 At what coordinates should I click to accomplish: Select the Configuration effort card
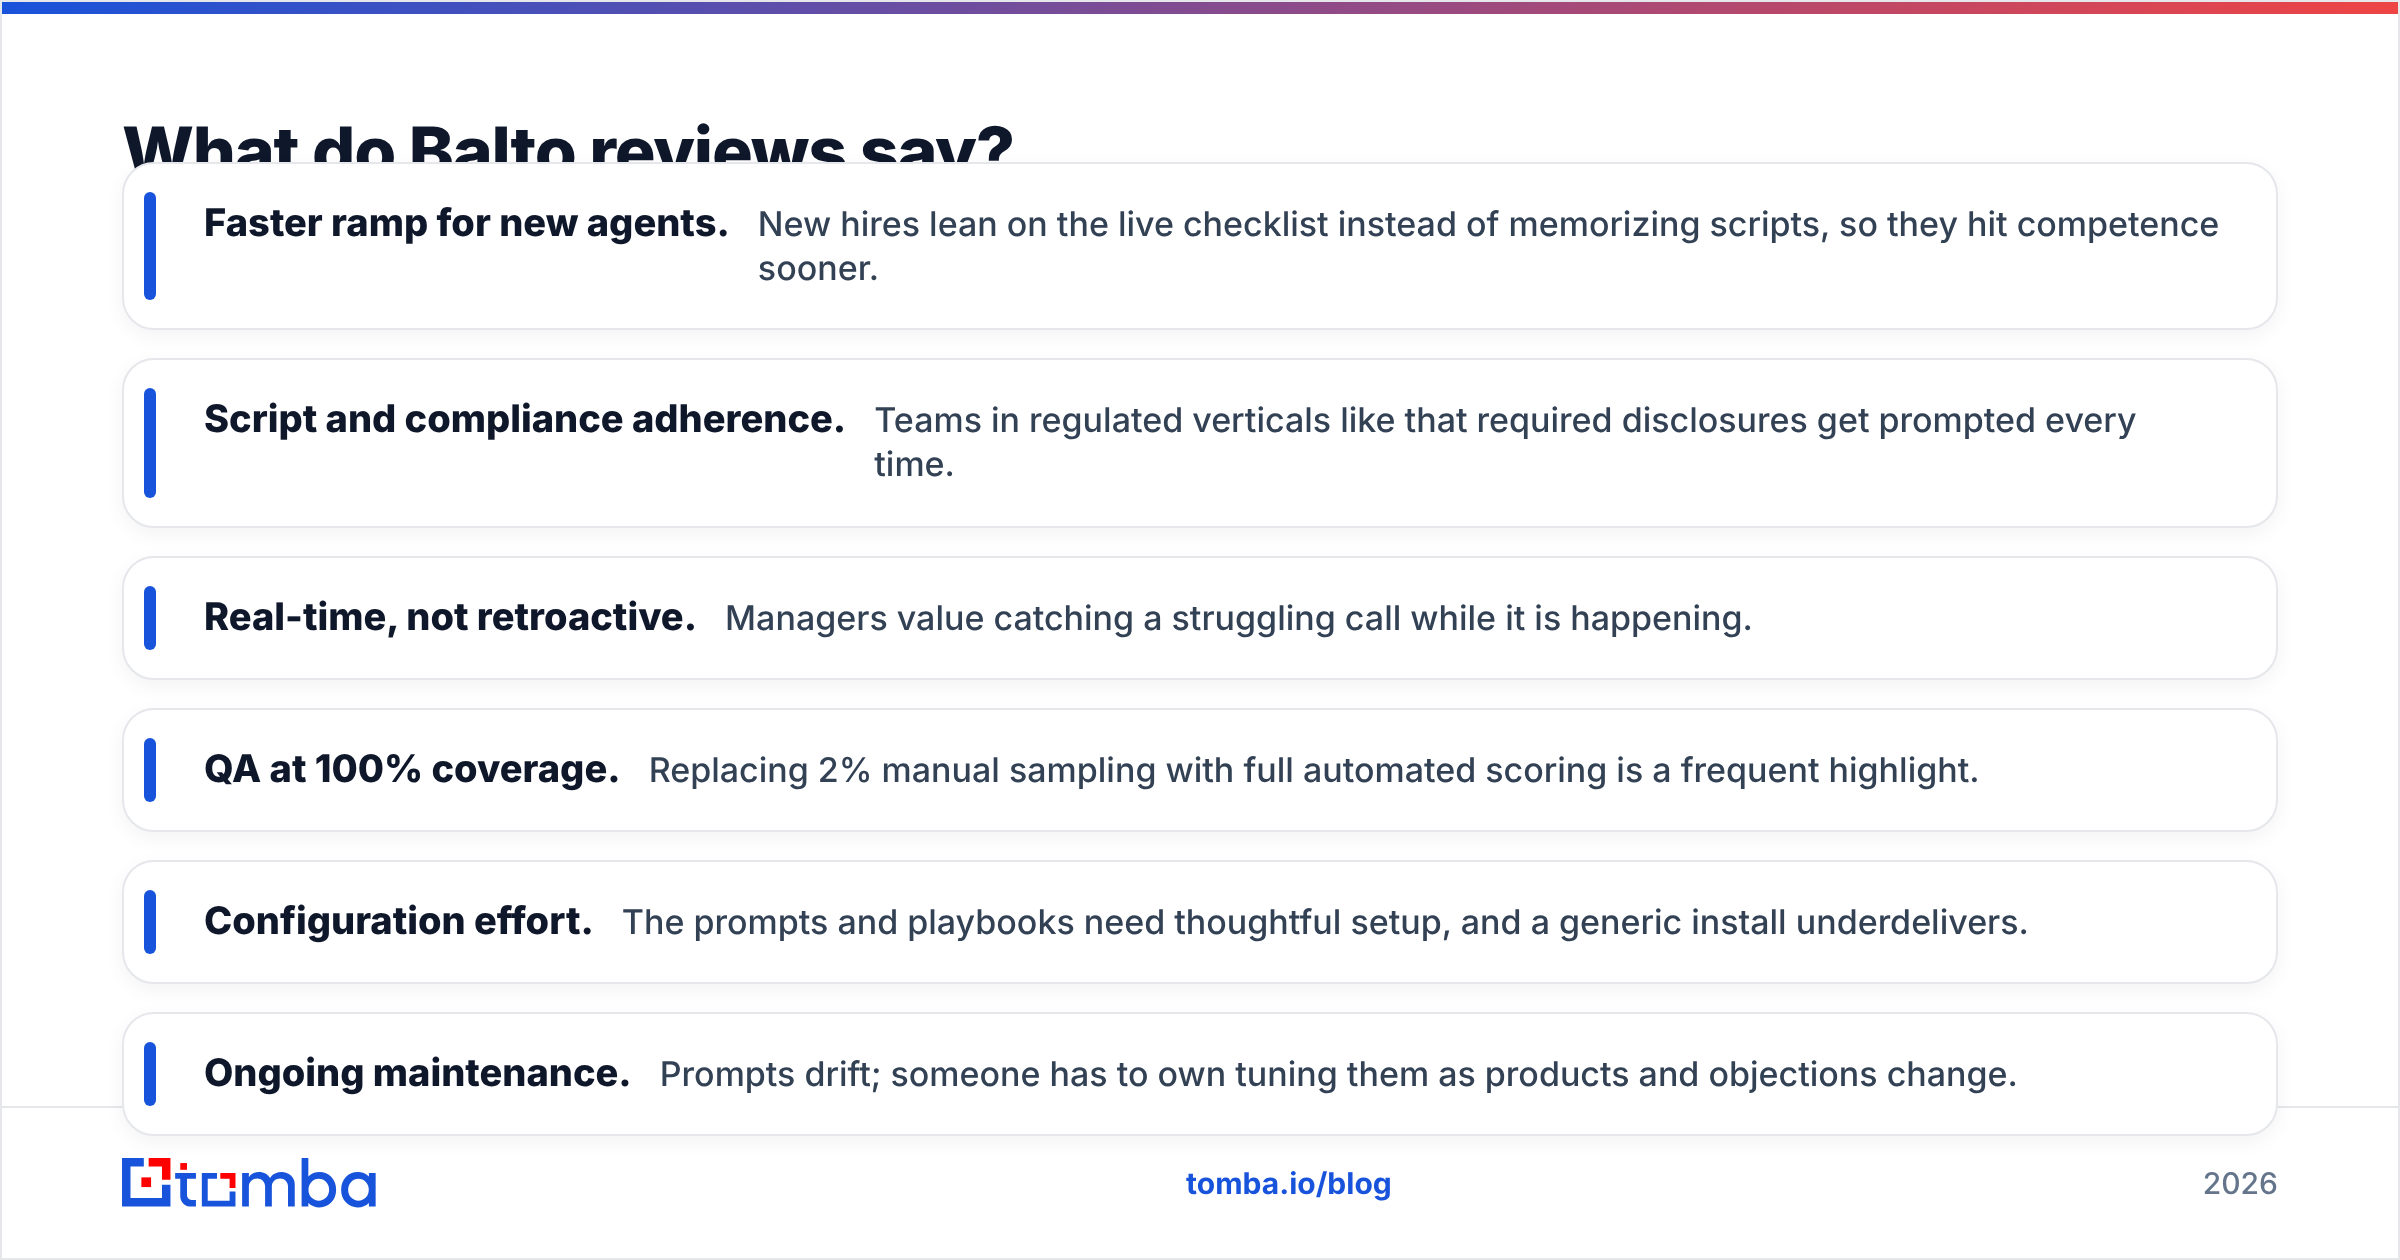(x=1200, y=922)
